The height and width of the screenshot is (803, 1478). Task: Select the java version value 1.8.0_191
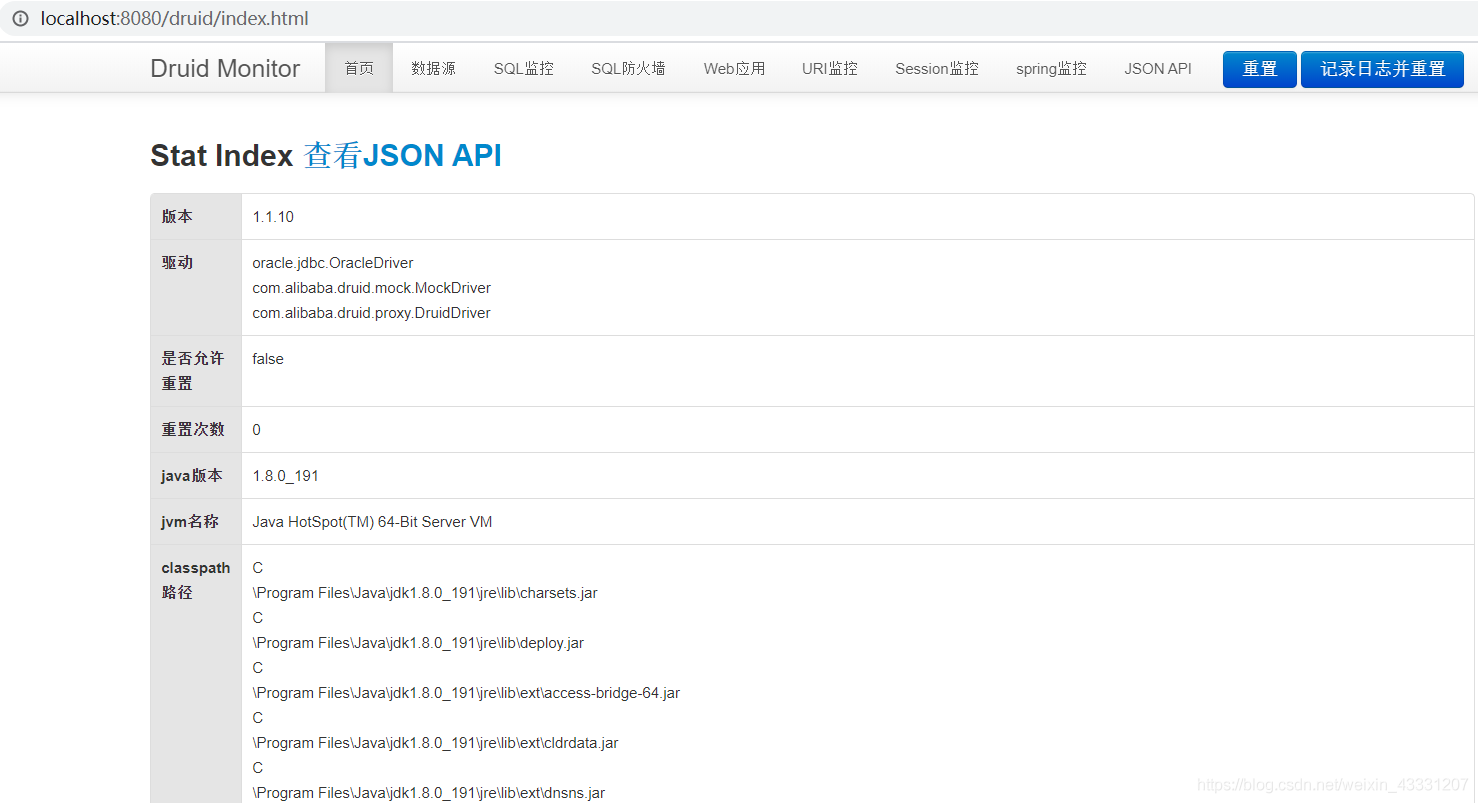[286, 476]
